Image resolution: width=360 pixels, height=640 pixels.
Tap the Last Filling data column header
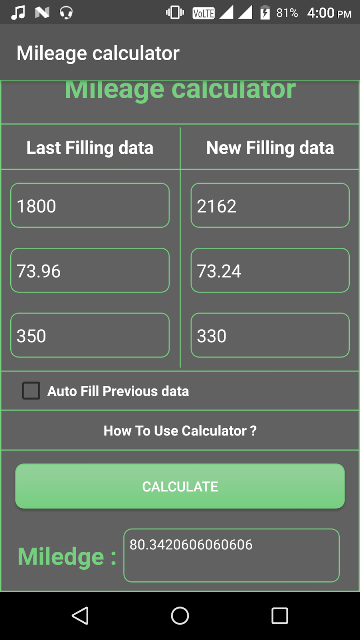[90, 147]
